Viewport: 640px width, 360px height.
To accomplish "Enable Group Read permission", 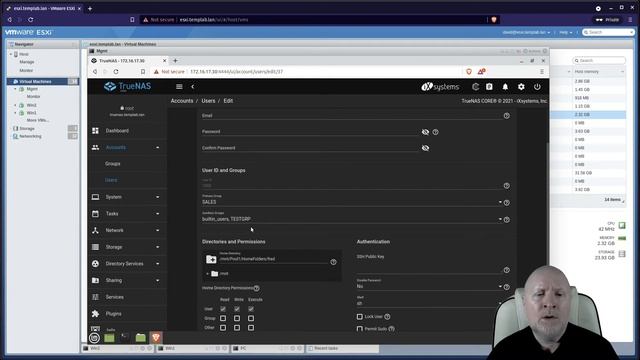I will [x=223, y=318].
